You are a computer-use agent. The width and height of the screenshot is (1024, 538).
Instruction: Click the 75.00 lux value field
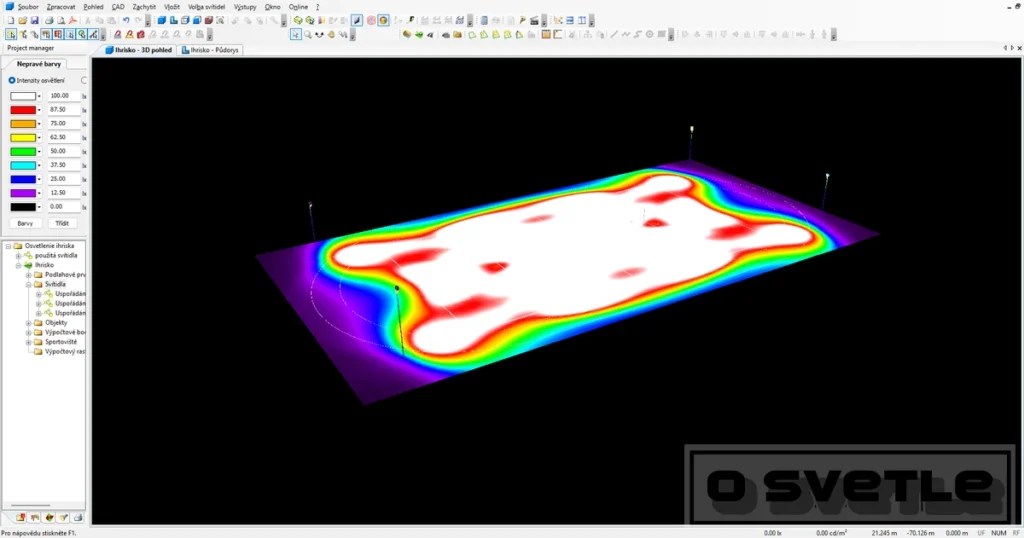(63, 123)
